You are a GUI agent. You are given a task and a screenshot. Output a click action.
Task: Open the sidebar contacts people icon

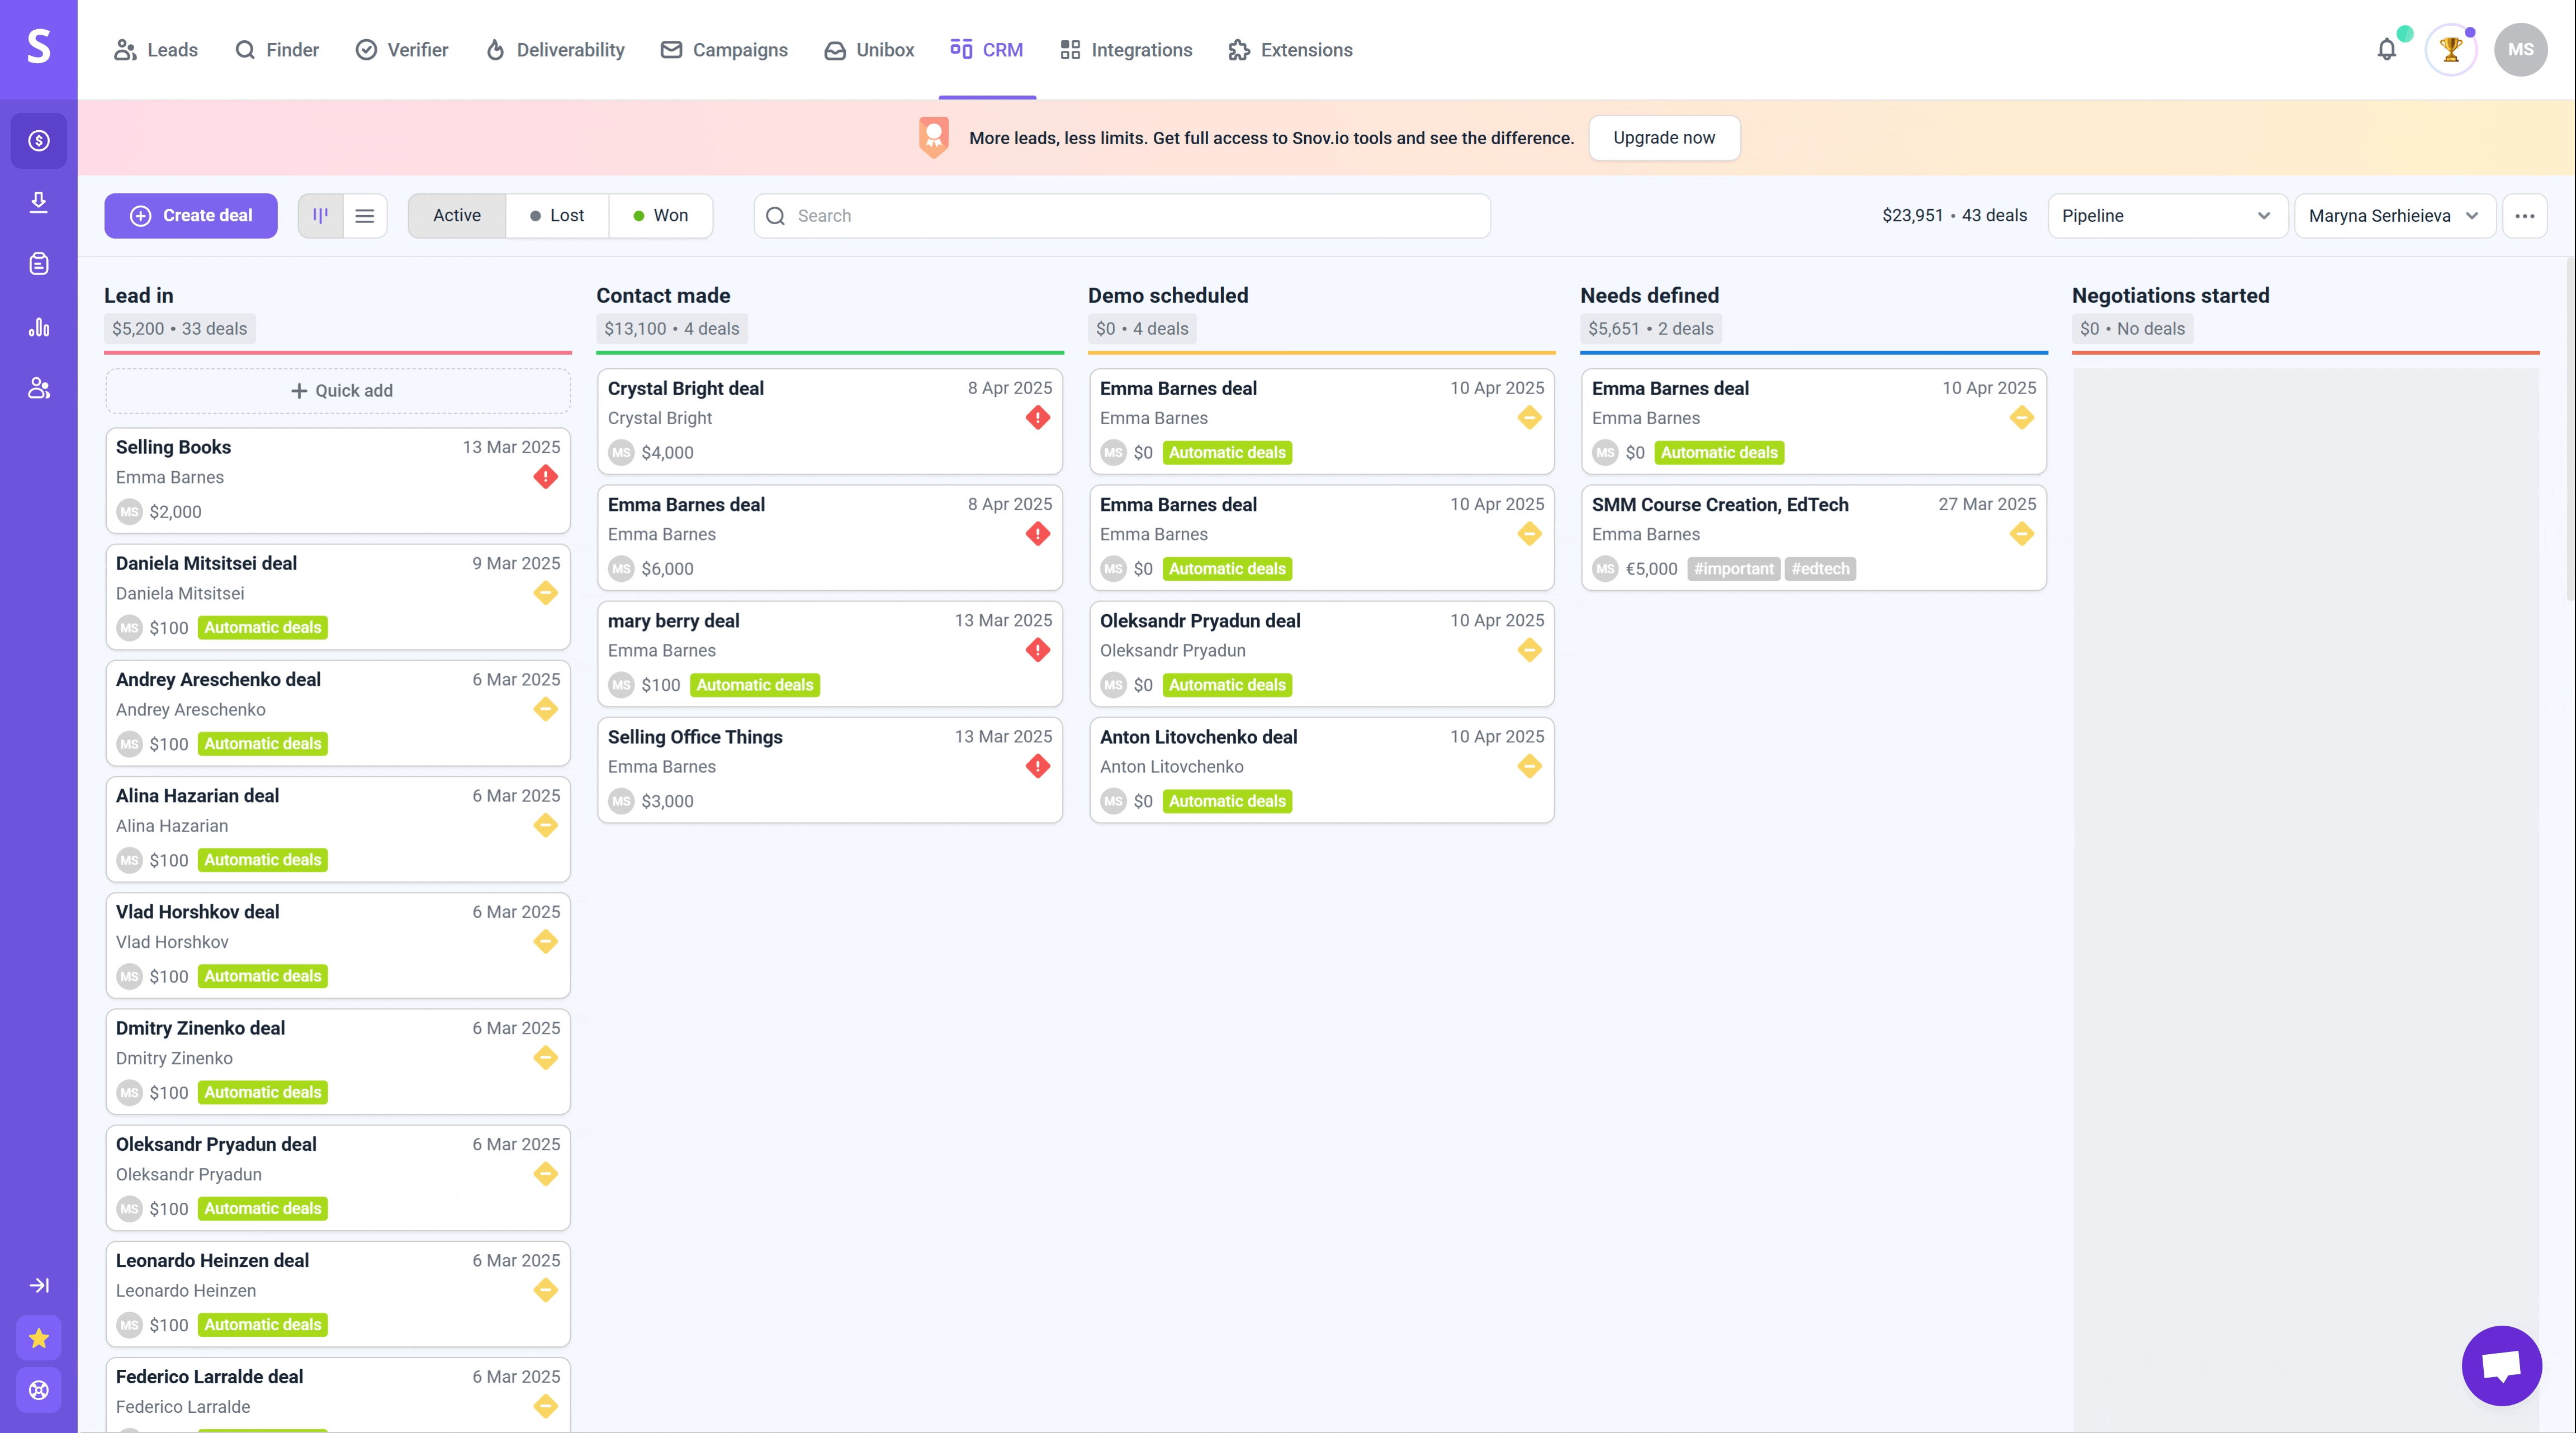pos(39,388)
